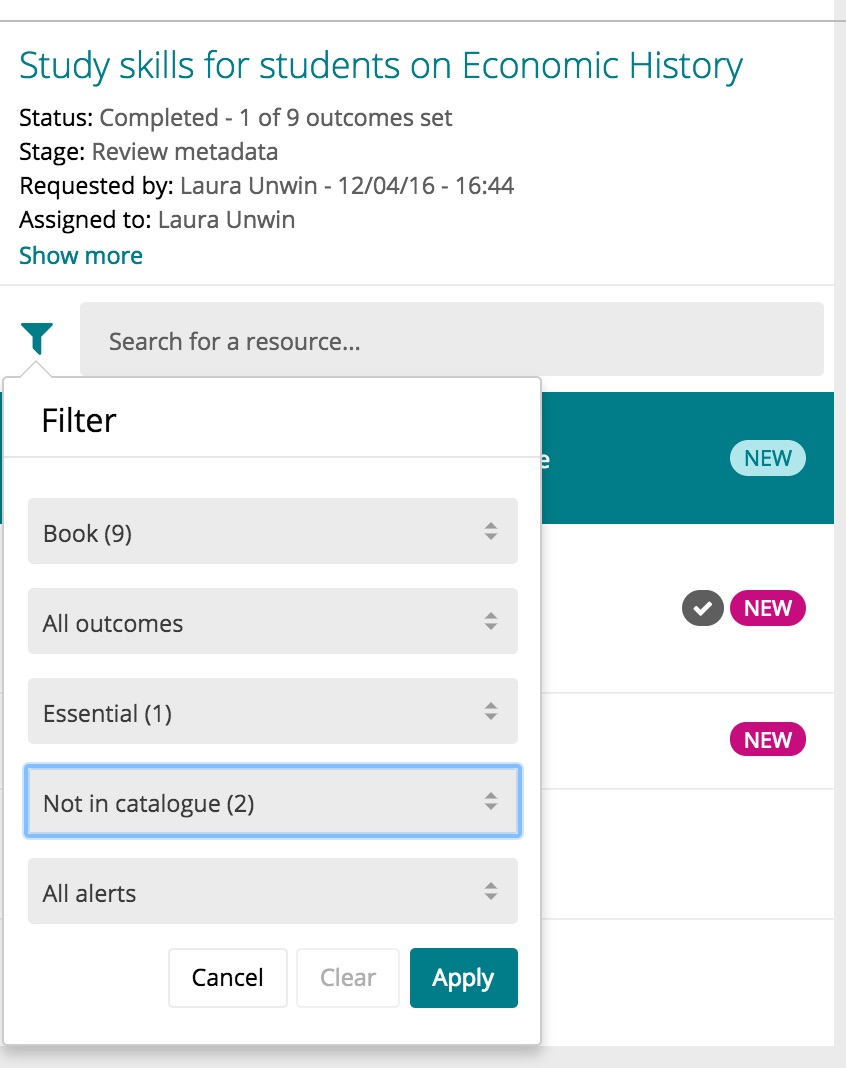Click the teal filter funnel icon
The height and width of the screenshot is (1068, 846).
click(37, 339)
